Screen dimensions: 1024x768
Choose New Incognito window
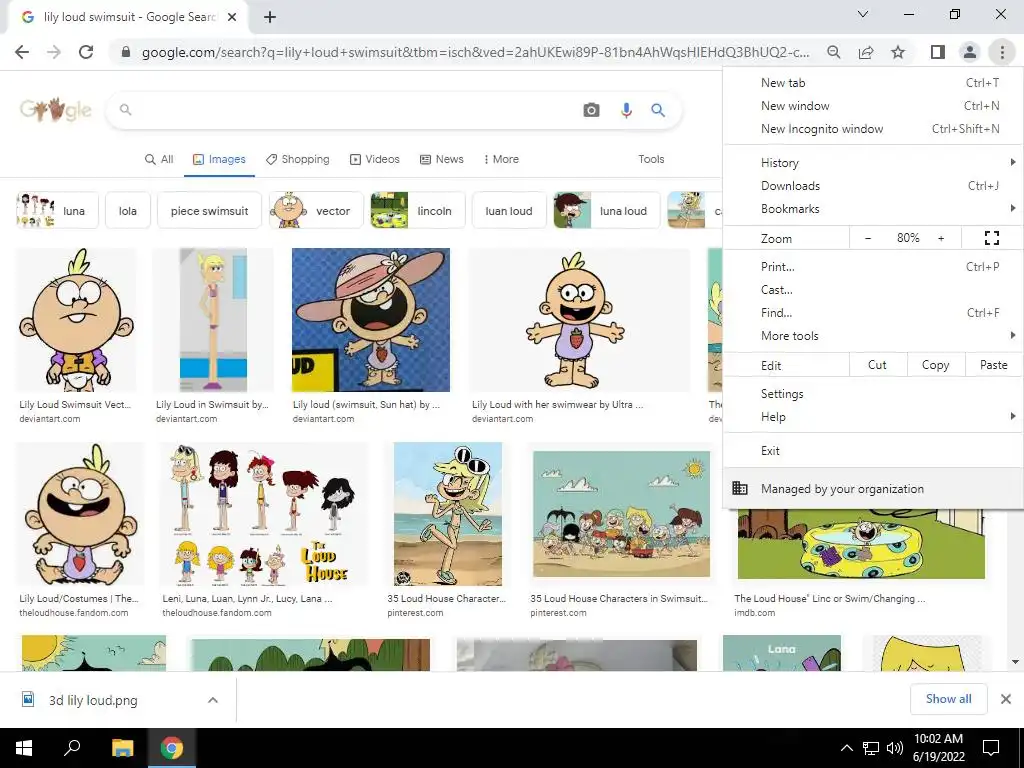pos(873,129)
